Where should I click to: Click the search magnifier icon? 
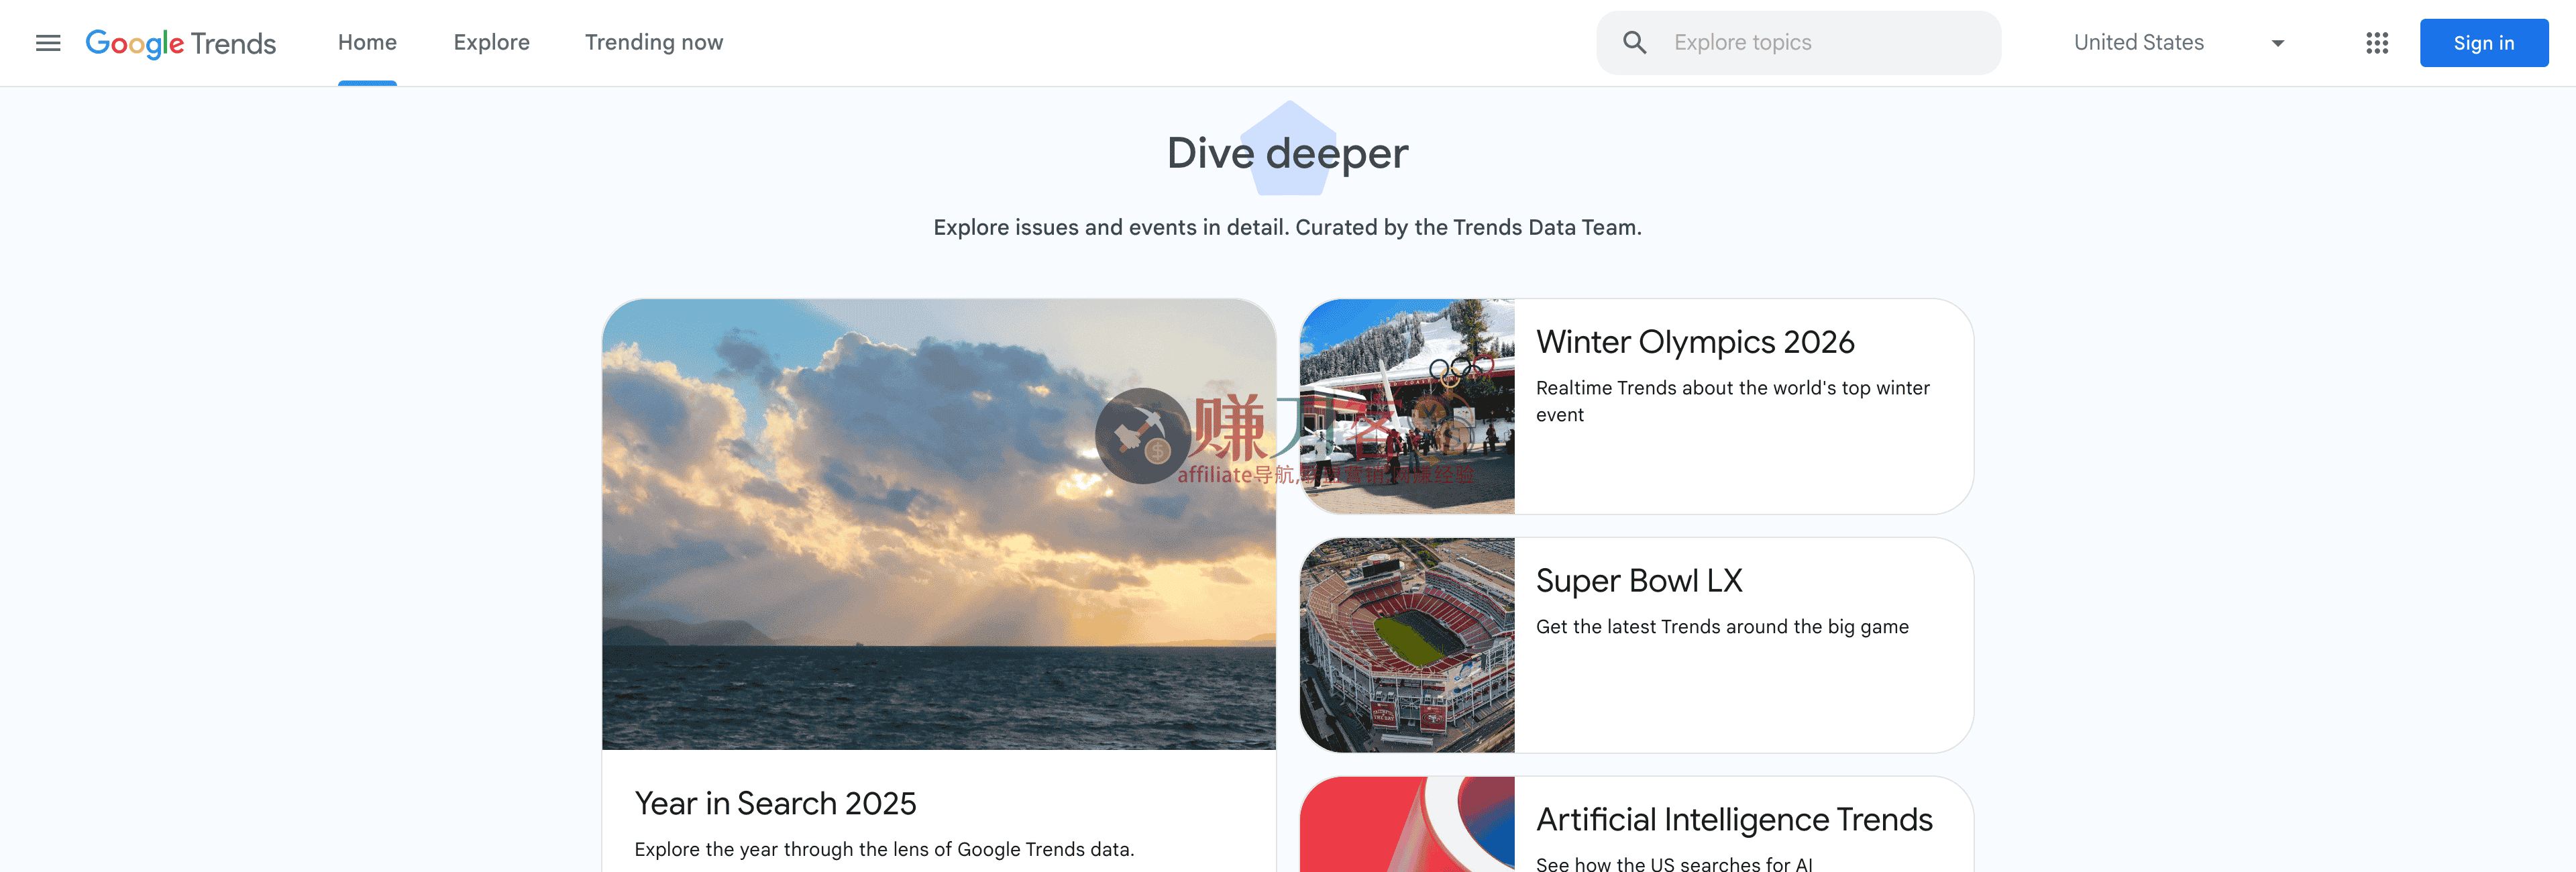click(1634, 43)
